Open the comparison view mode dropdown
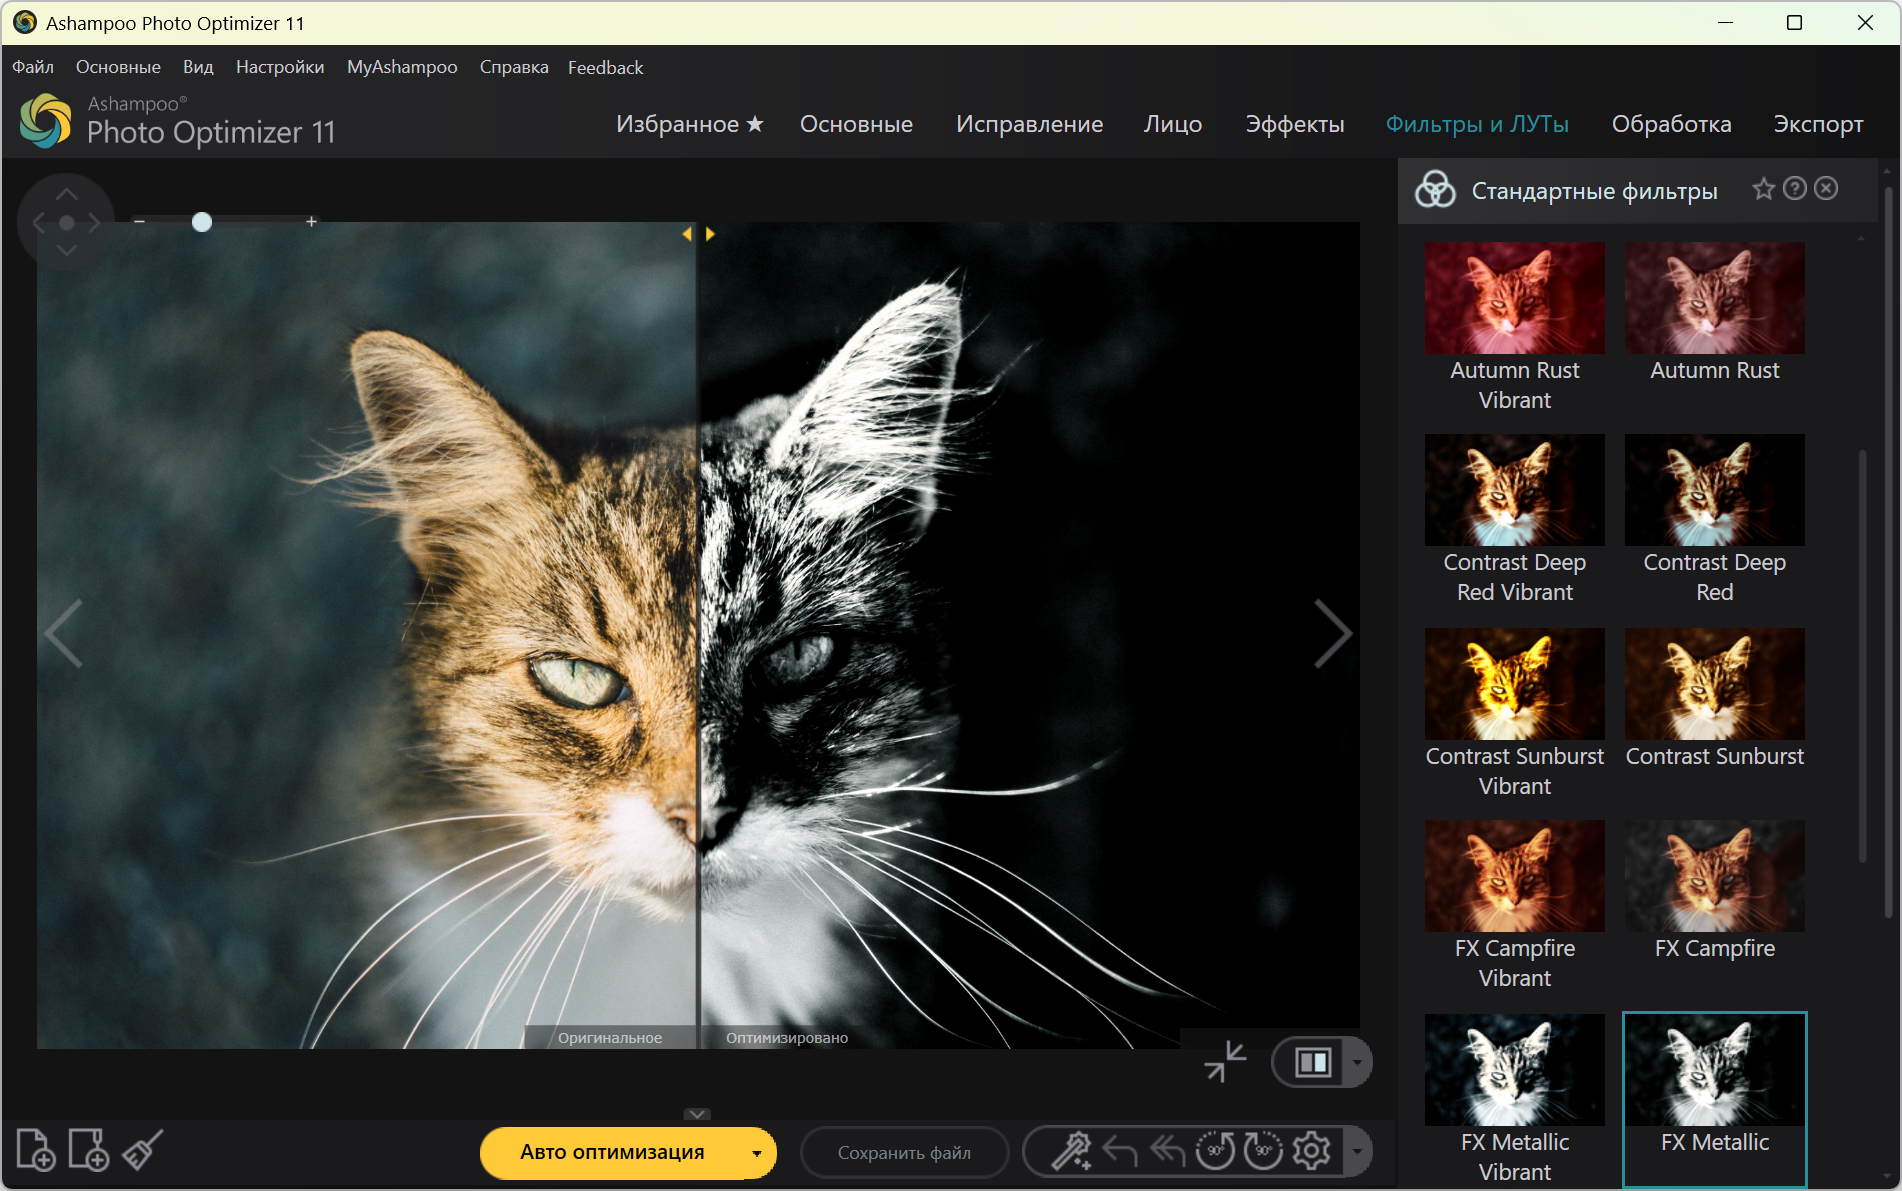Image resolution: width=1902 pixels, height=1191 pixels. (x=1357, y=1062)
